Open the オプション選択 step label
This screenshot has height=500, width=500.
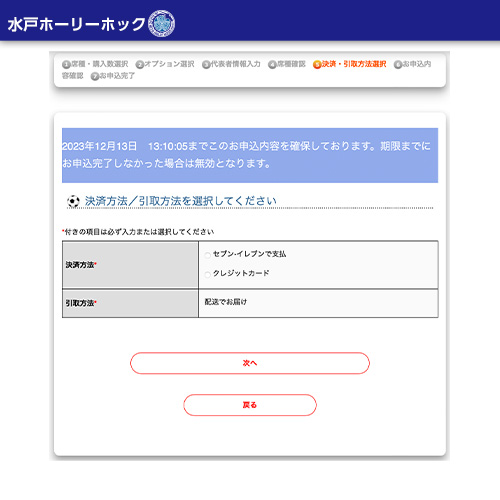tap(169, 64)
